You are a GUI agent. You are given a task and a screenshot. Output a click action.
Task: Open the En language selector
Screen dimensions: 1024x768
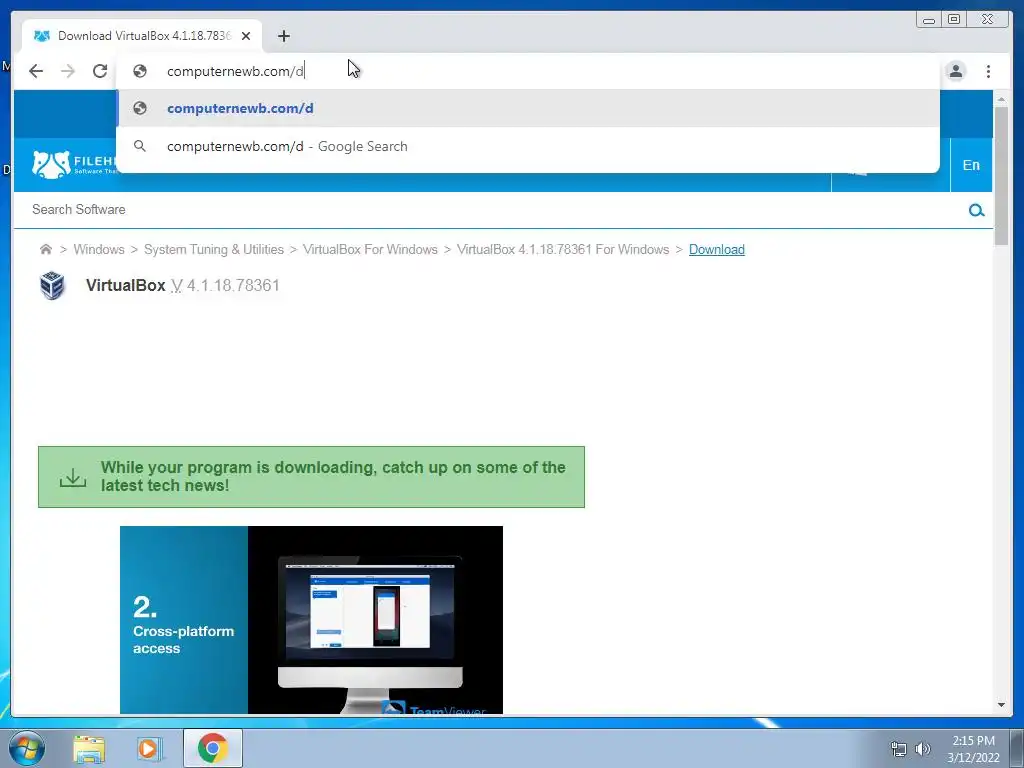[x=971, y=165]
